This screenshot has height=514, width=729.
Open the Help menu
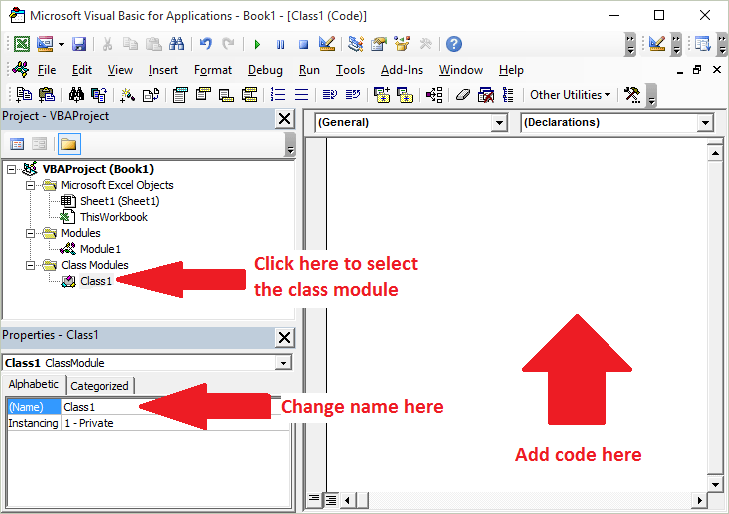point(511,70)
